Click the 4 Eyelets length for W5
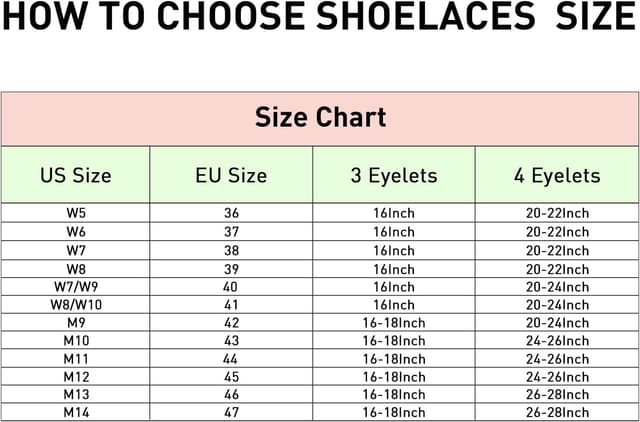 pyautogui.click(x=557, y=213)
